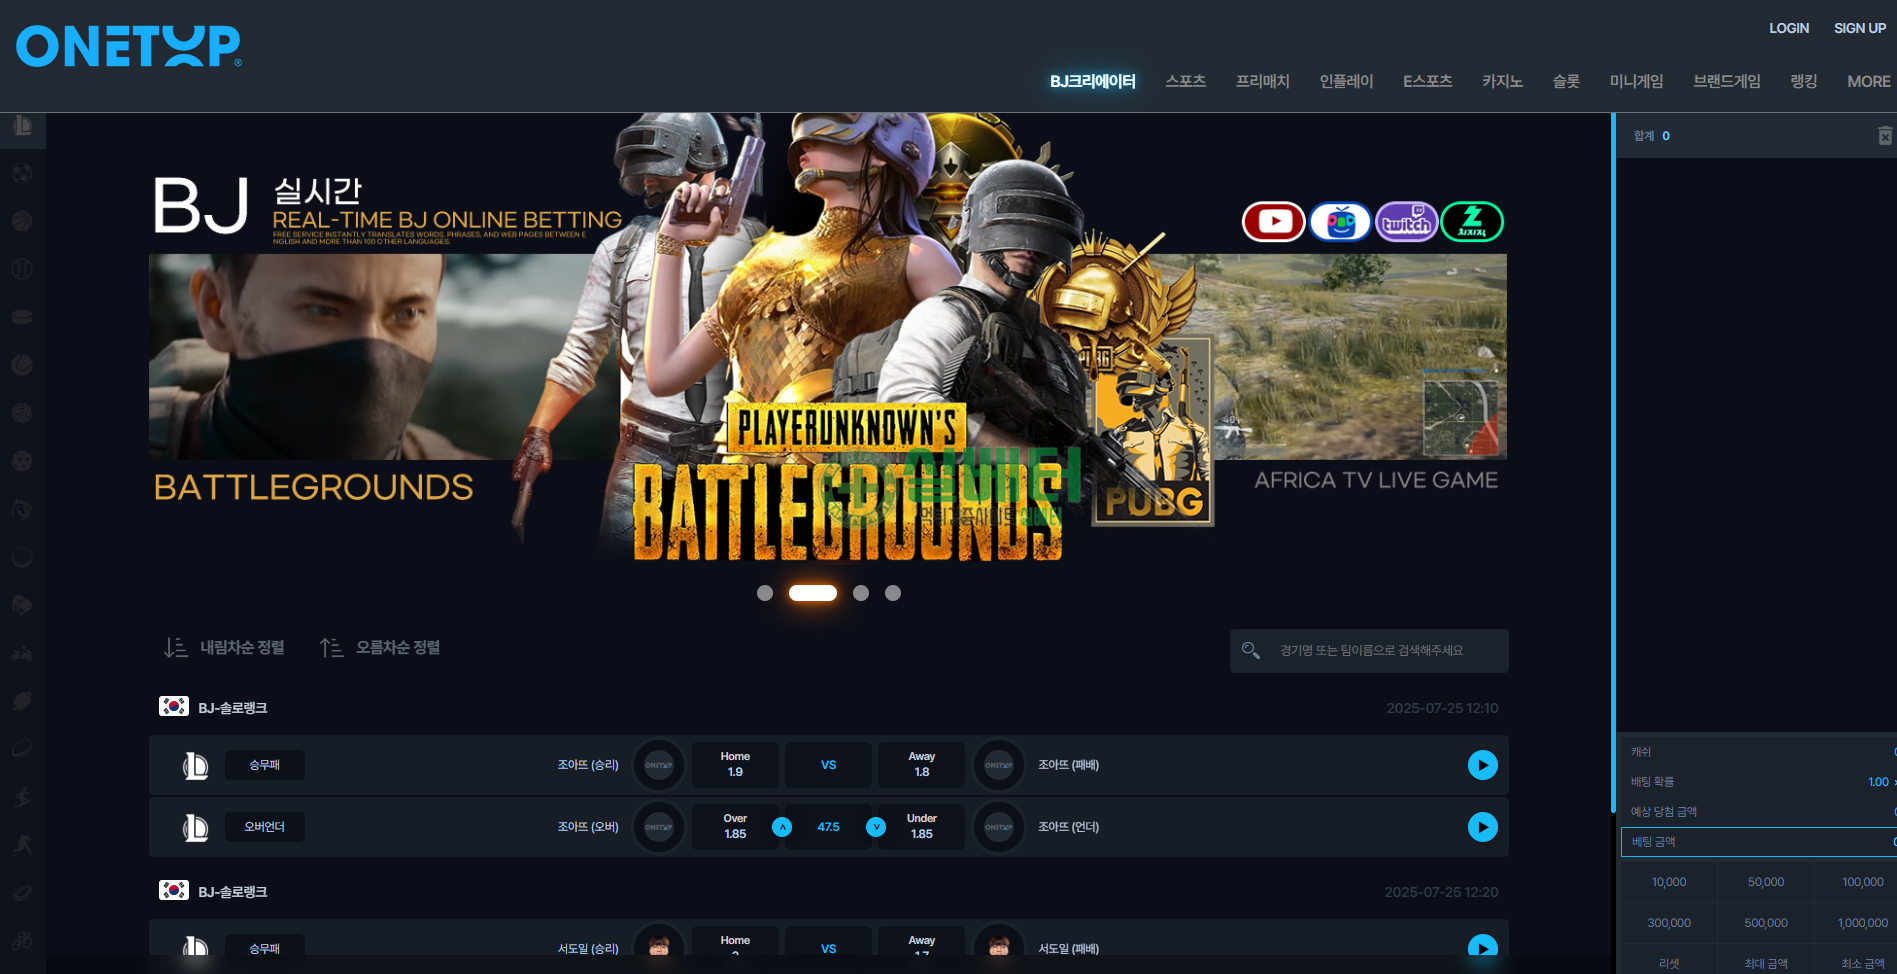Bet Away 1.8 on 조아뜨 (패배)

point(921,765)
